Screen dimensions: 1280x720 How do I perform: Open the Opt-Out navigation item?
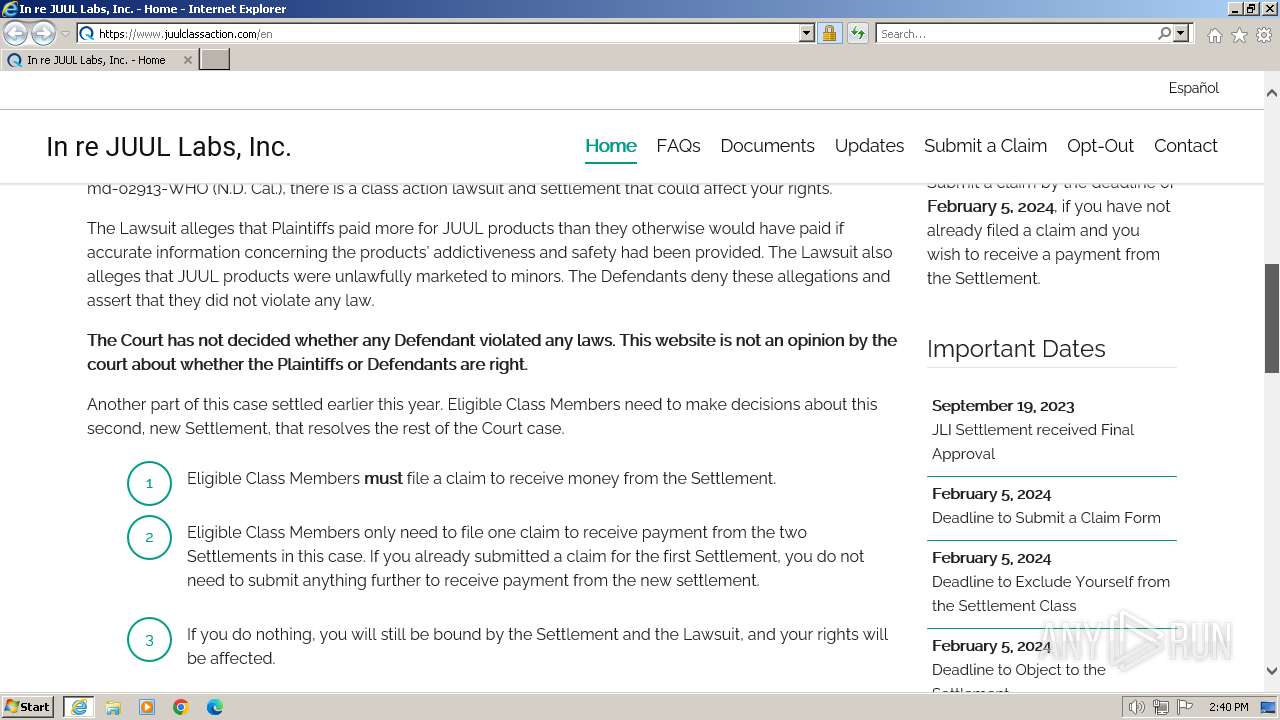tap(1100, 146)
